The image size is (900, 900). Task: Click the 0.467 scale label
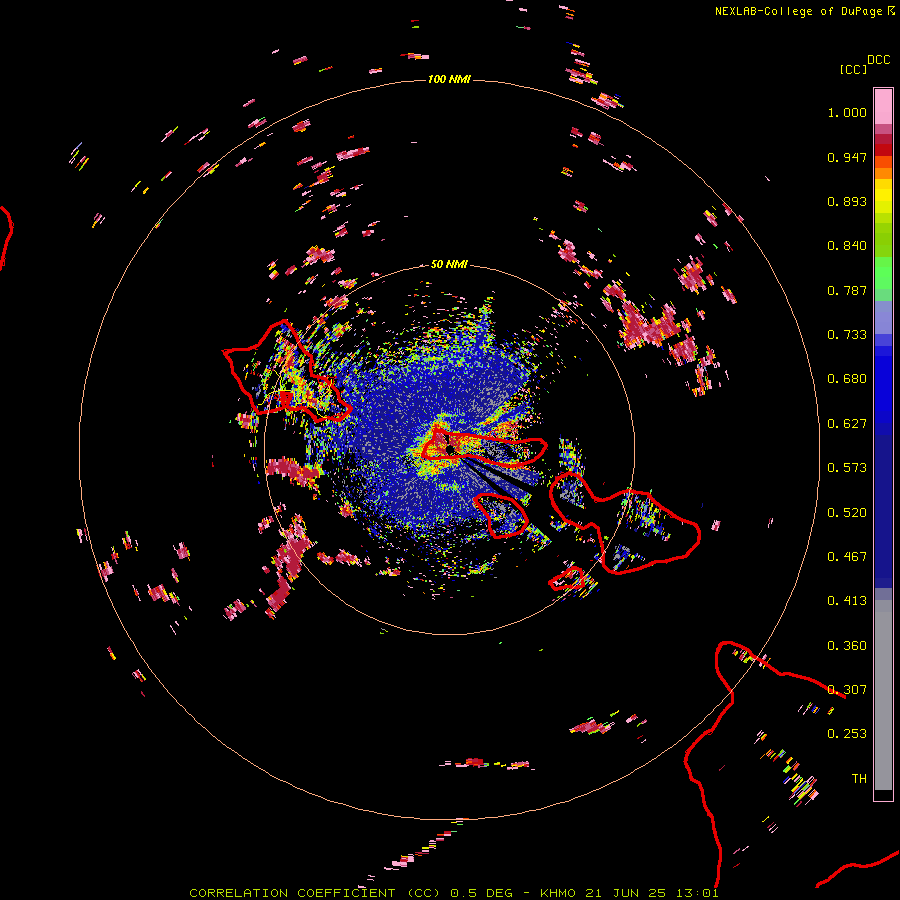[x=847, y=557]
